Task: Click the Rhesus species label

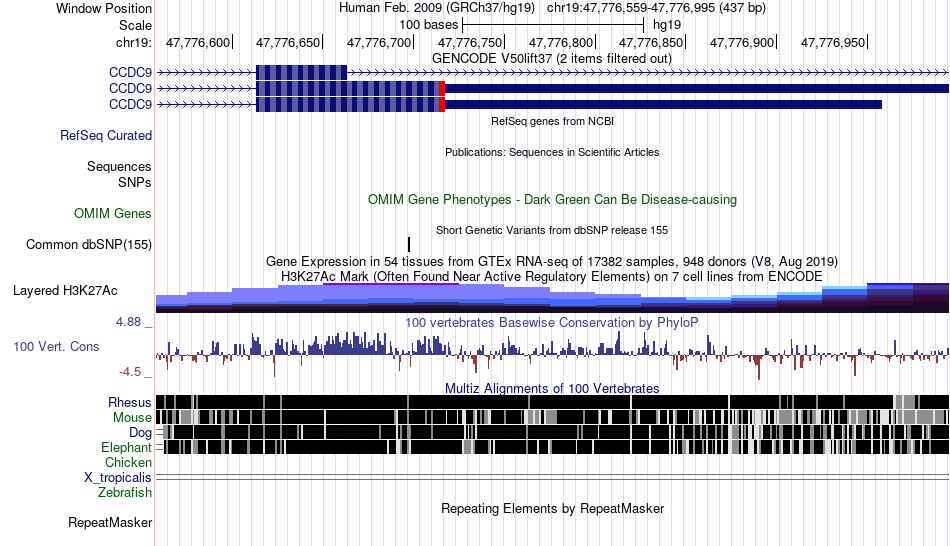Action: pos(130,402)
